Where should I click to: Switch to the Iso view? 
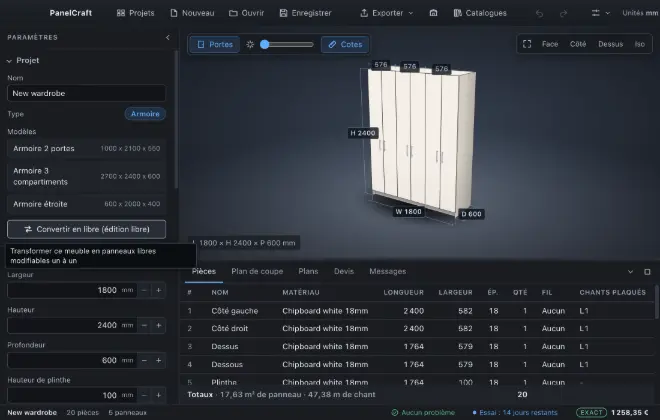pos(639,44)
